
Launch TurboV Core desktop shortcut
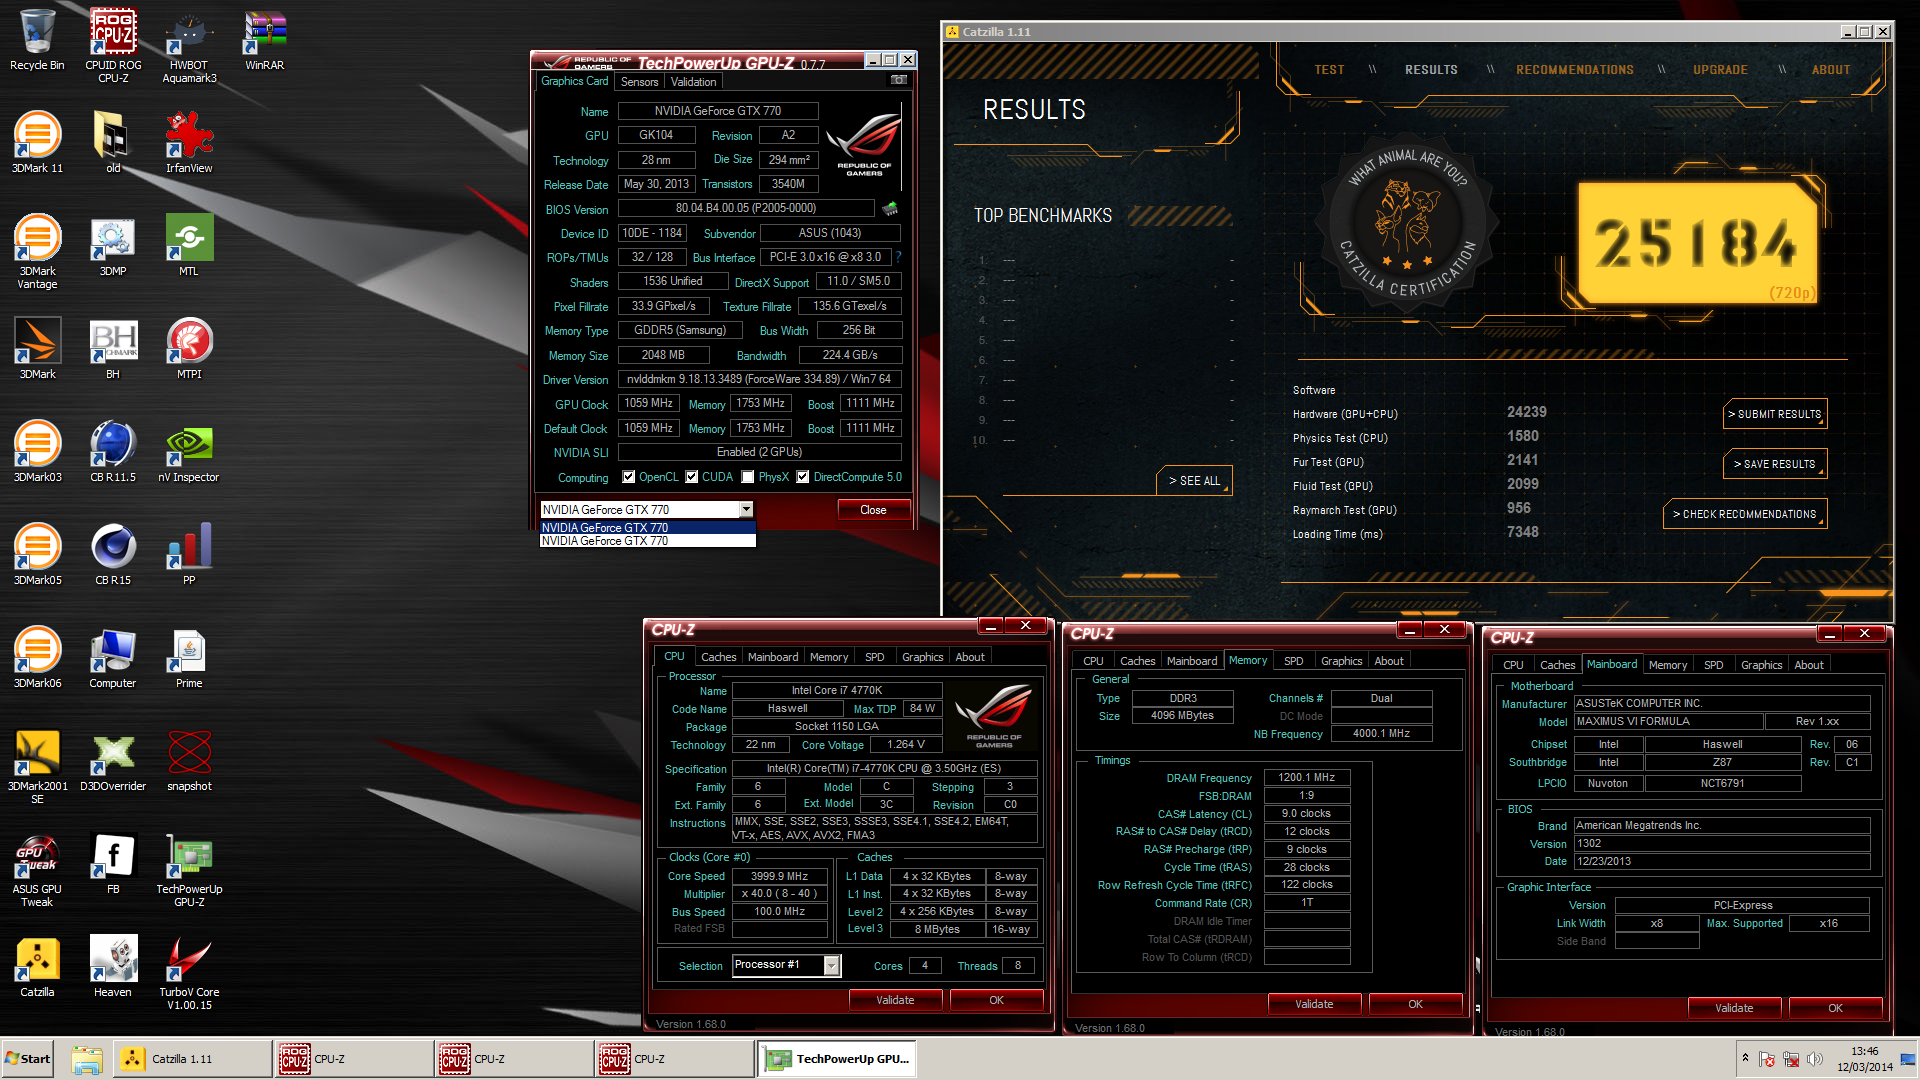189,973
